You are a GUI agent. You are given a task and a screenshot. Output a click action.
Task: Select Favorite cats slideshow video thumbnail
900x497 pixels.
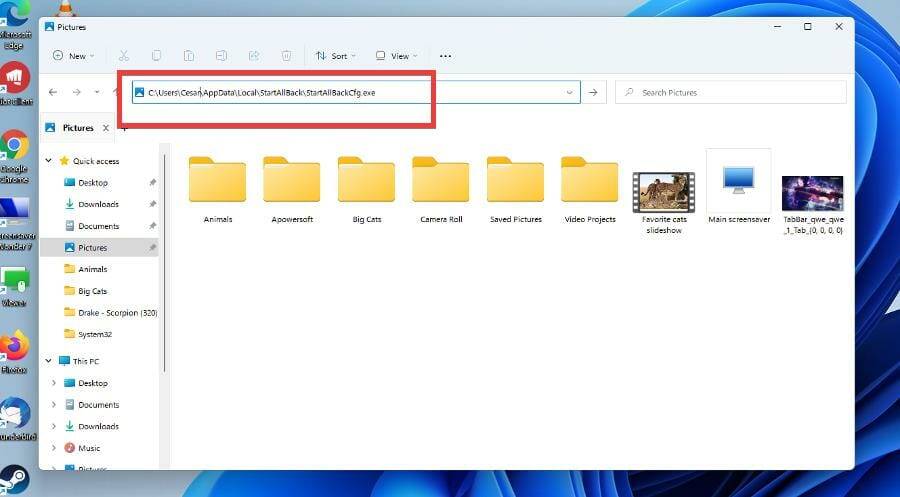tap(664, 192)
